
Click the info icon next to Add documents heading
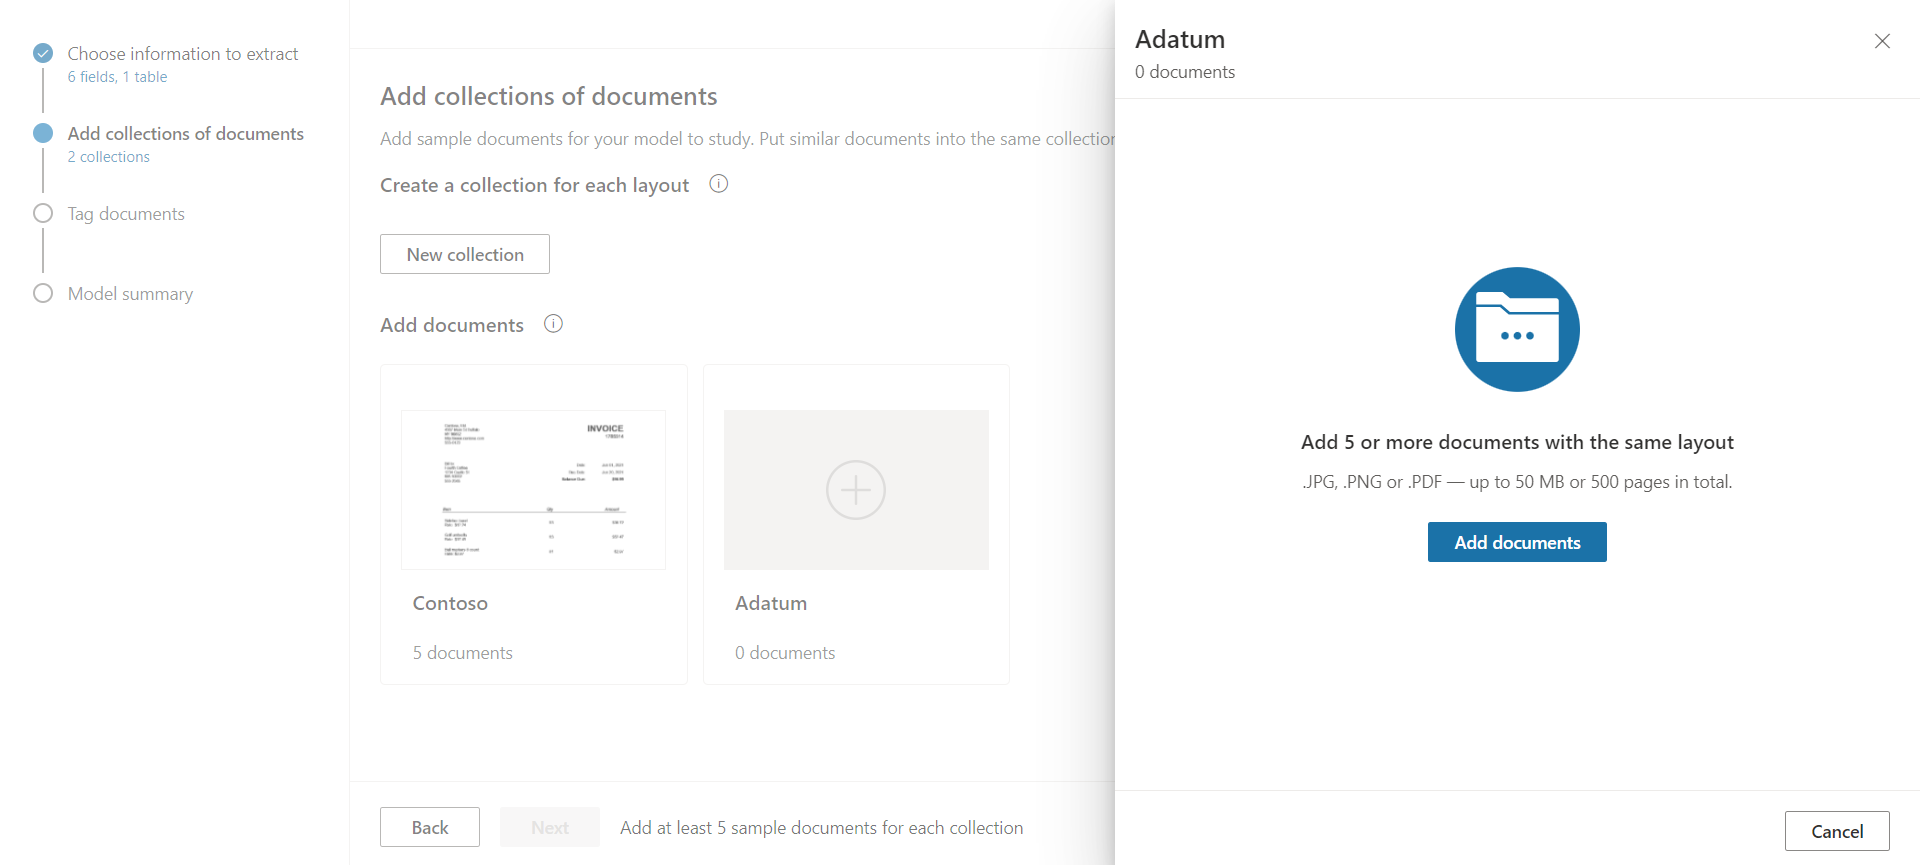click(x=553, y=324)
